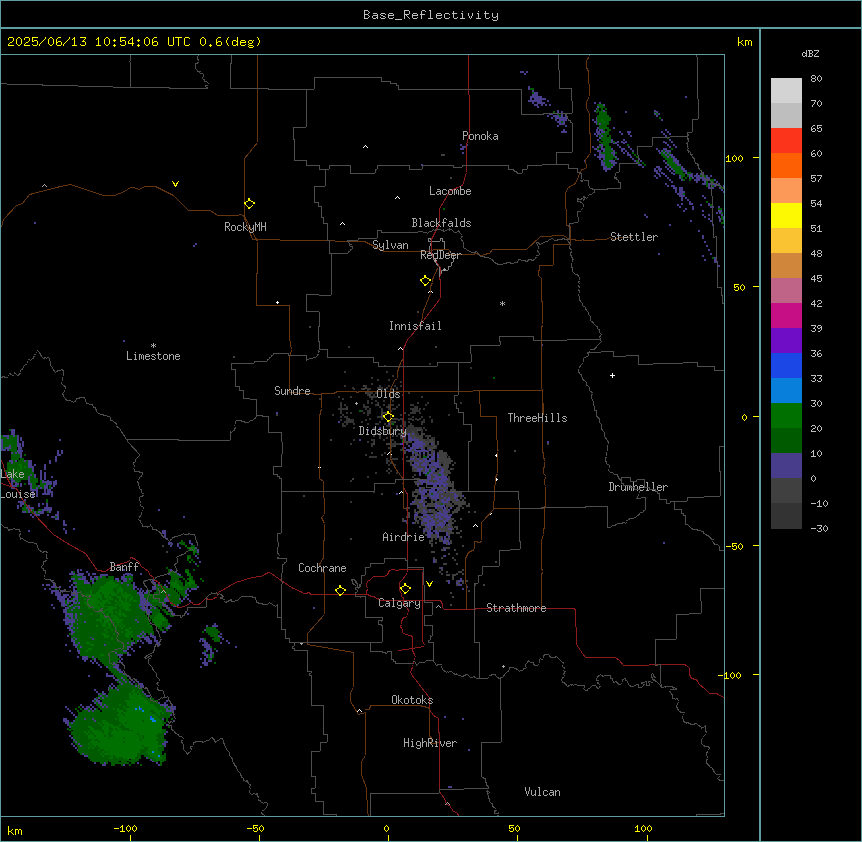Select the red 65 dBZ color swatch
862x842 pixels.
point(786,140)
